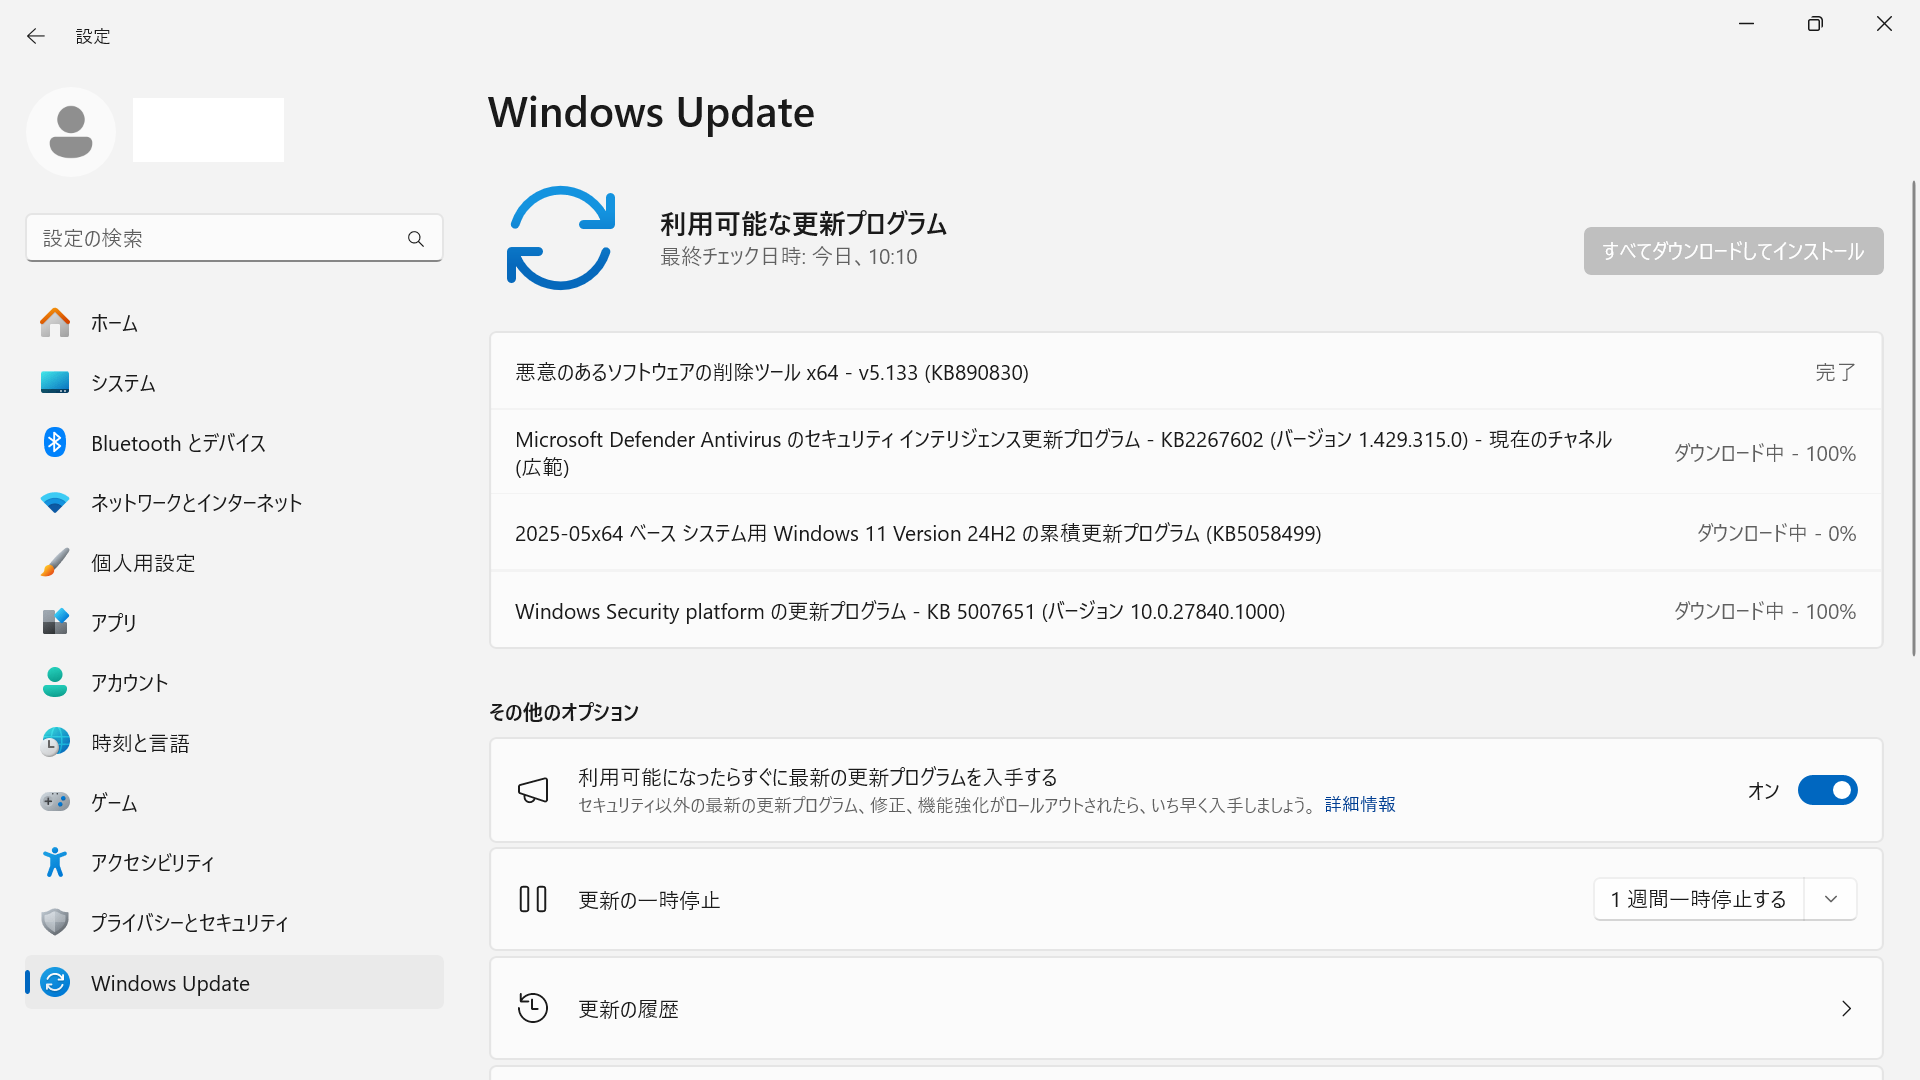Open the 詳細情報 link
Screen dimensions: 1920x1080
(x=1360, y=805)
